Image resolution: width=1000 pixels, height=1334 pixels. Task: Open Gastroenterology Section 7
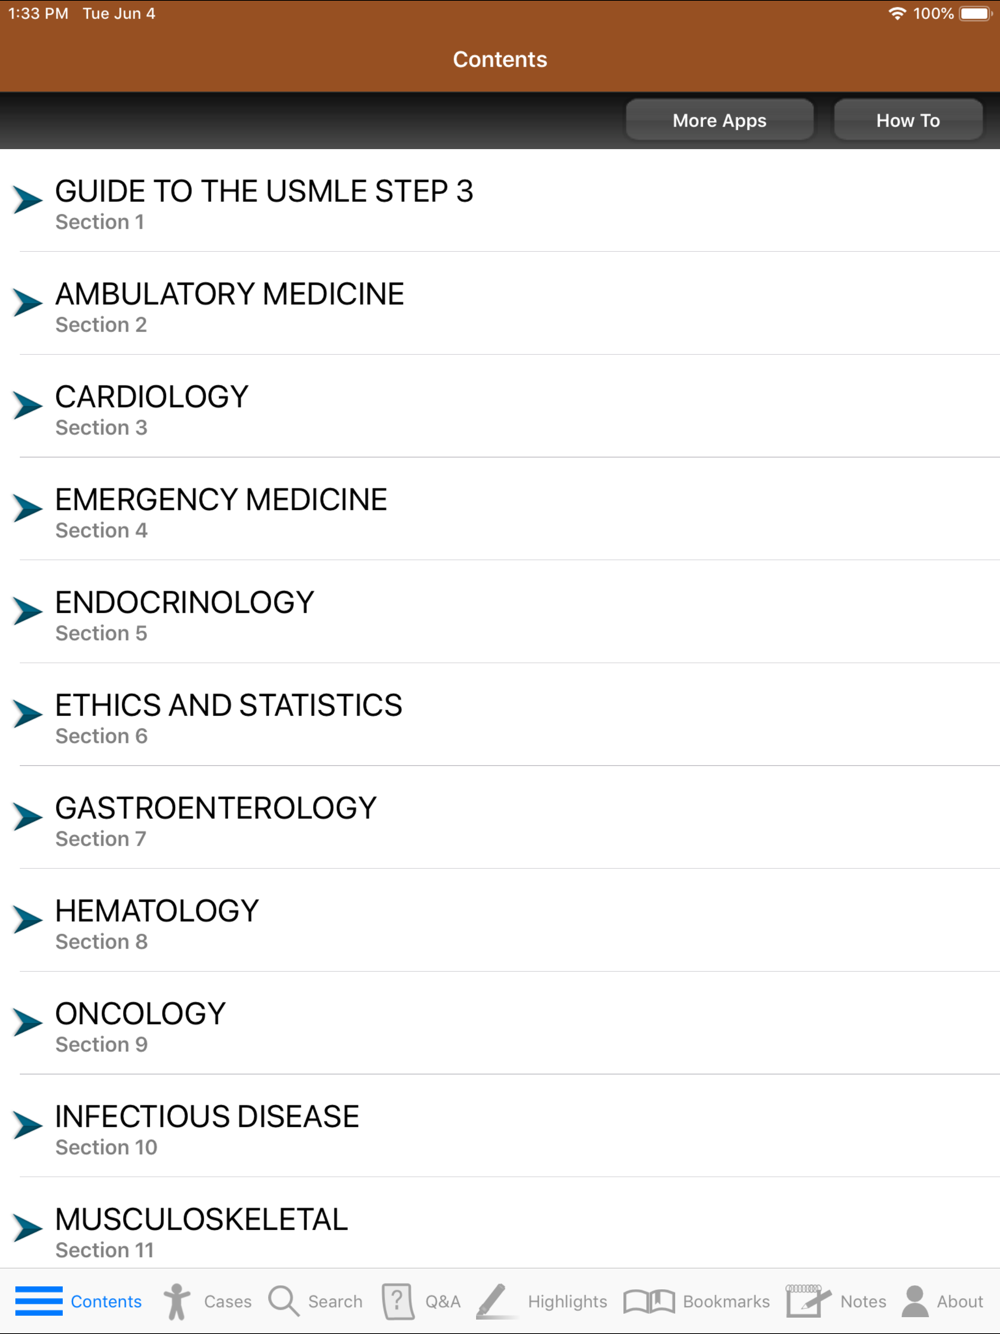click(500, 819)
